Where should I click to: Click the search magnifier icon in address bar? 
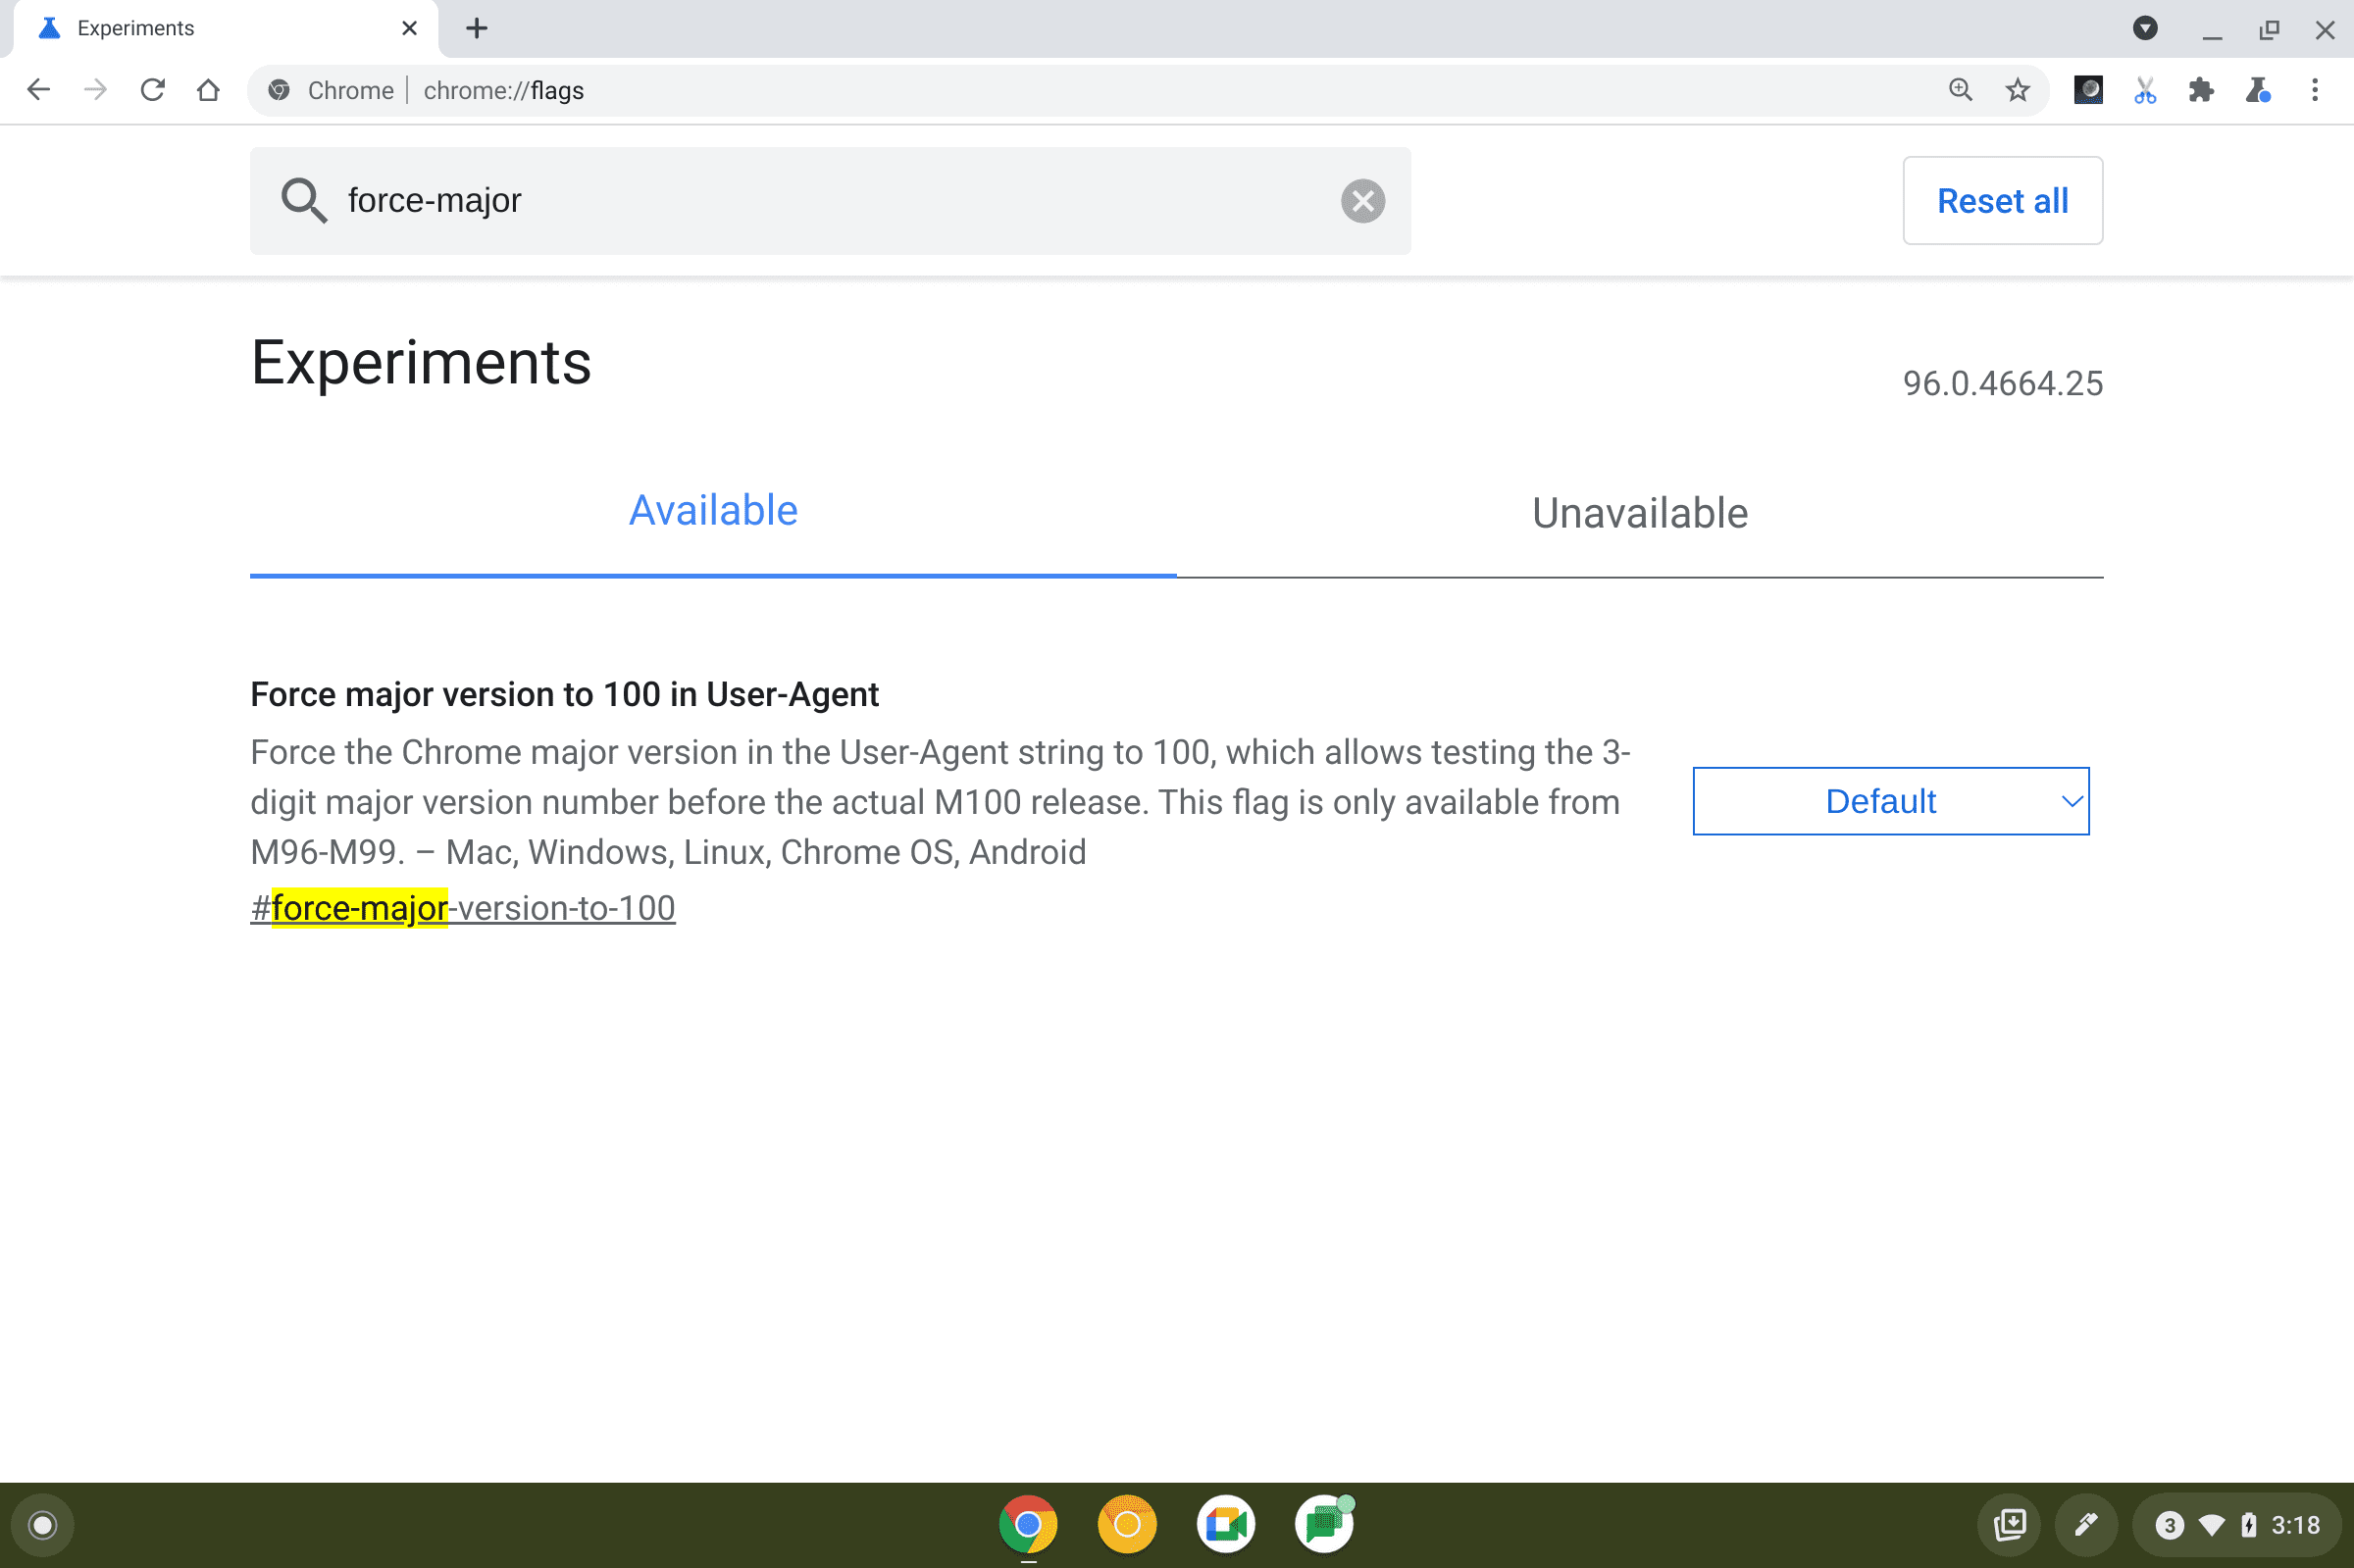[x=1961, y=91]
